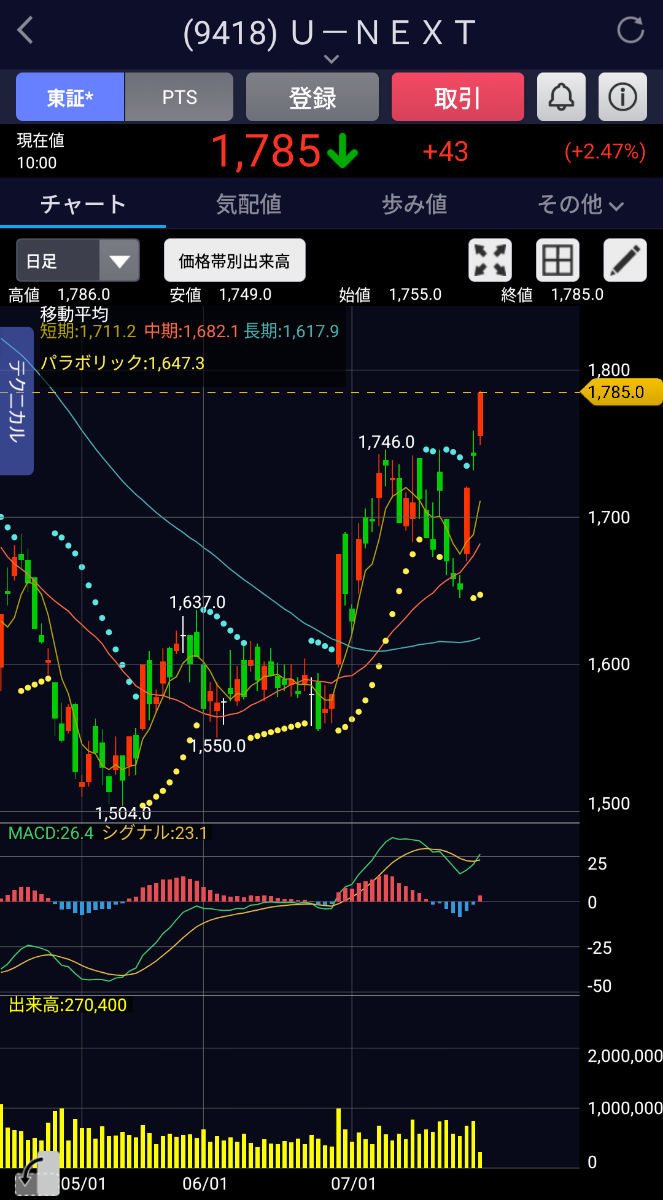Tap the 06/01 date axis label
This screenshot has height=1200, width=663.
(205, 1183)
